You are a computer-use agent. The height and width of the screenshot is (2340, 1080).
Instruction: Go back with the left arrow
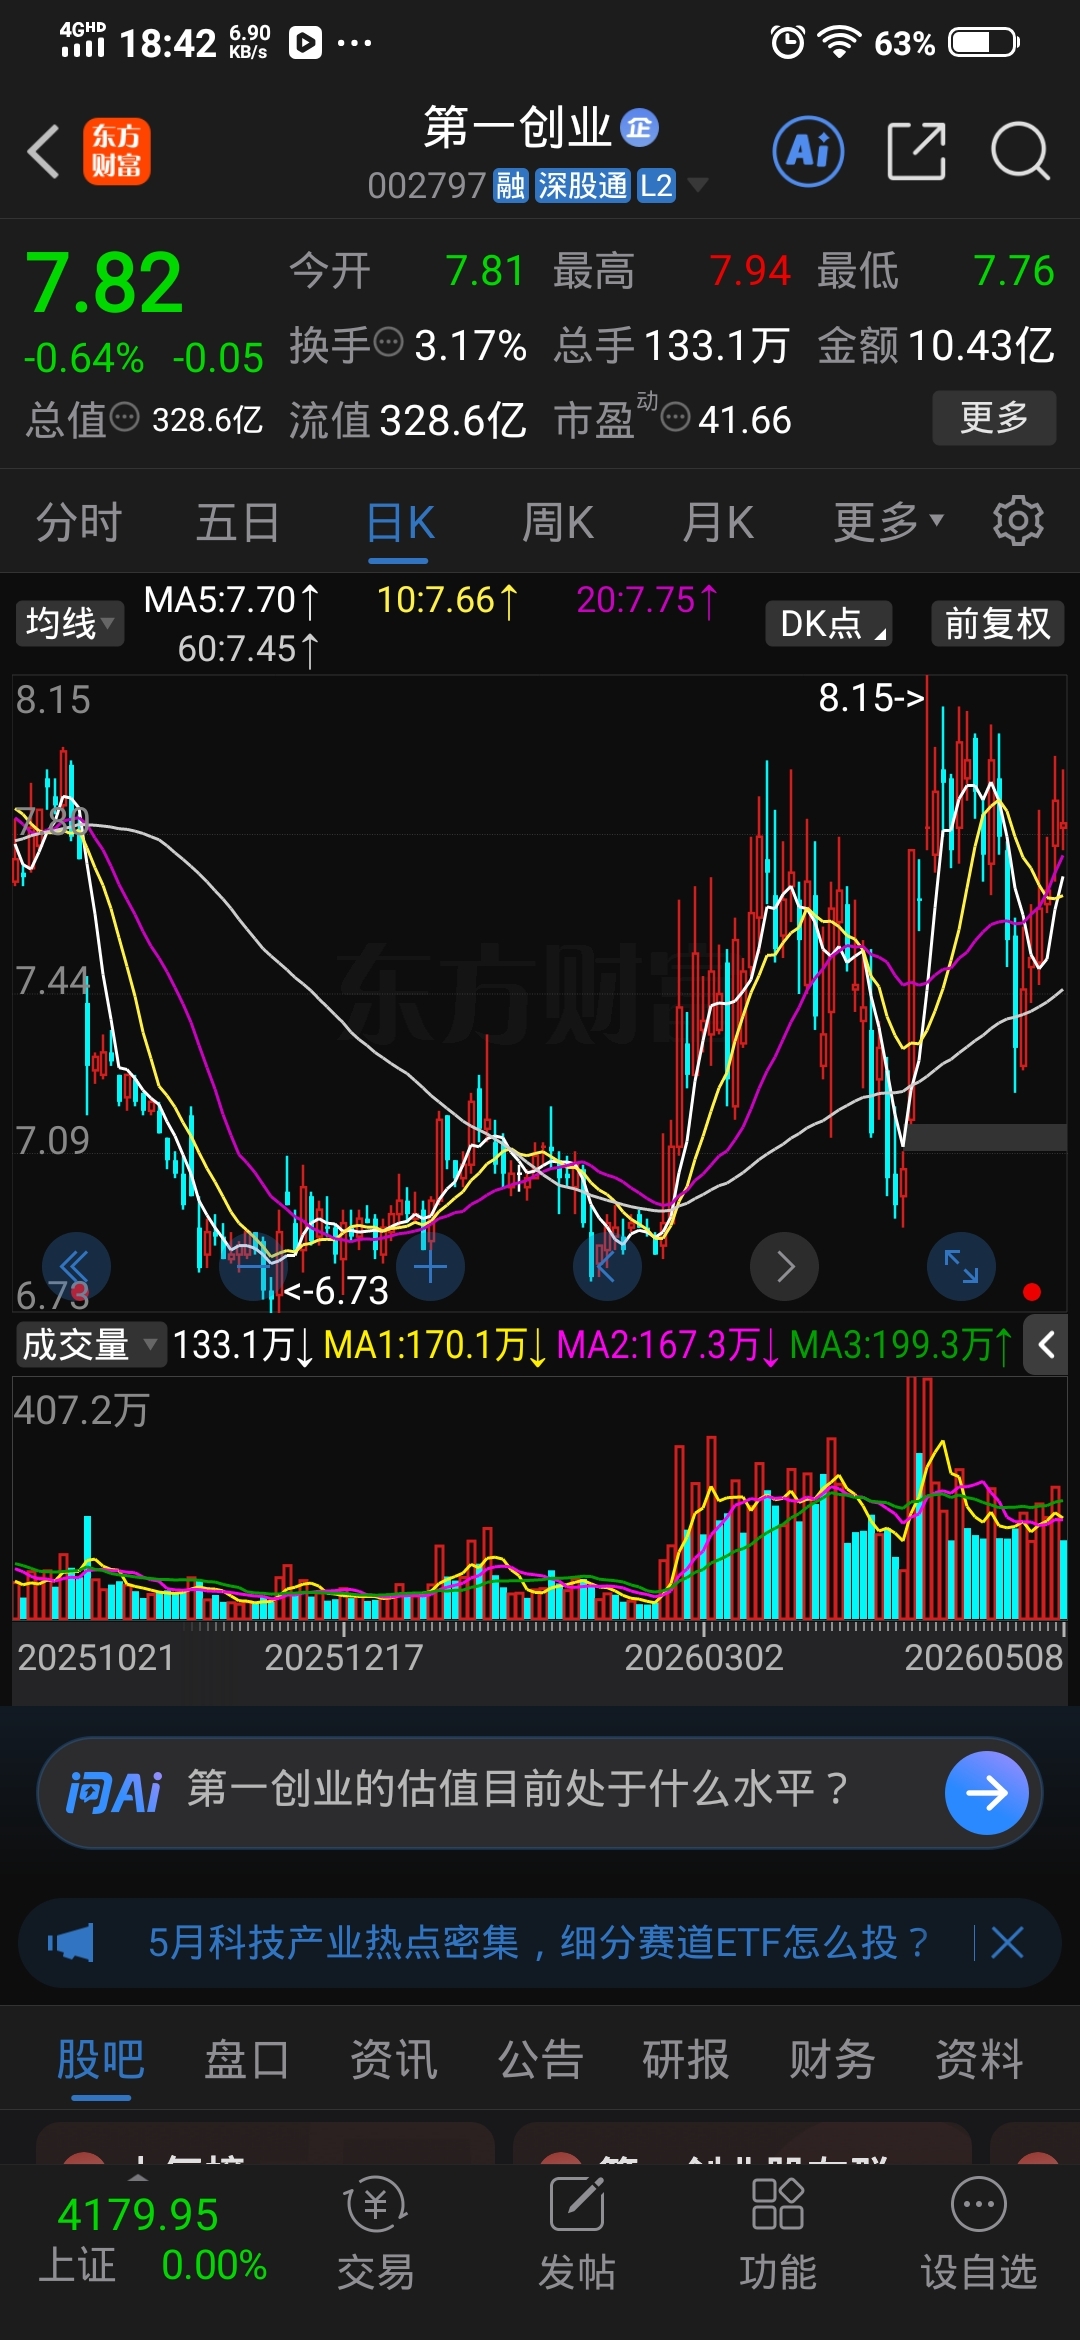(x=43, y=152)
